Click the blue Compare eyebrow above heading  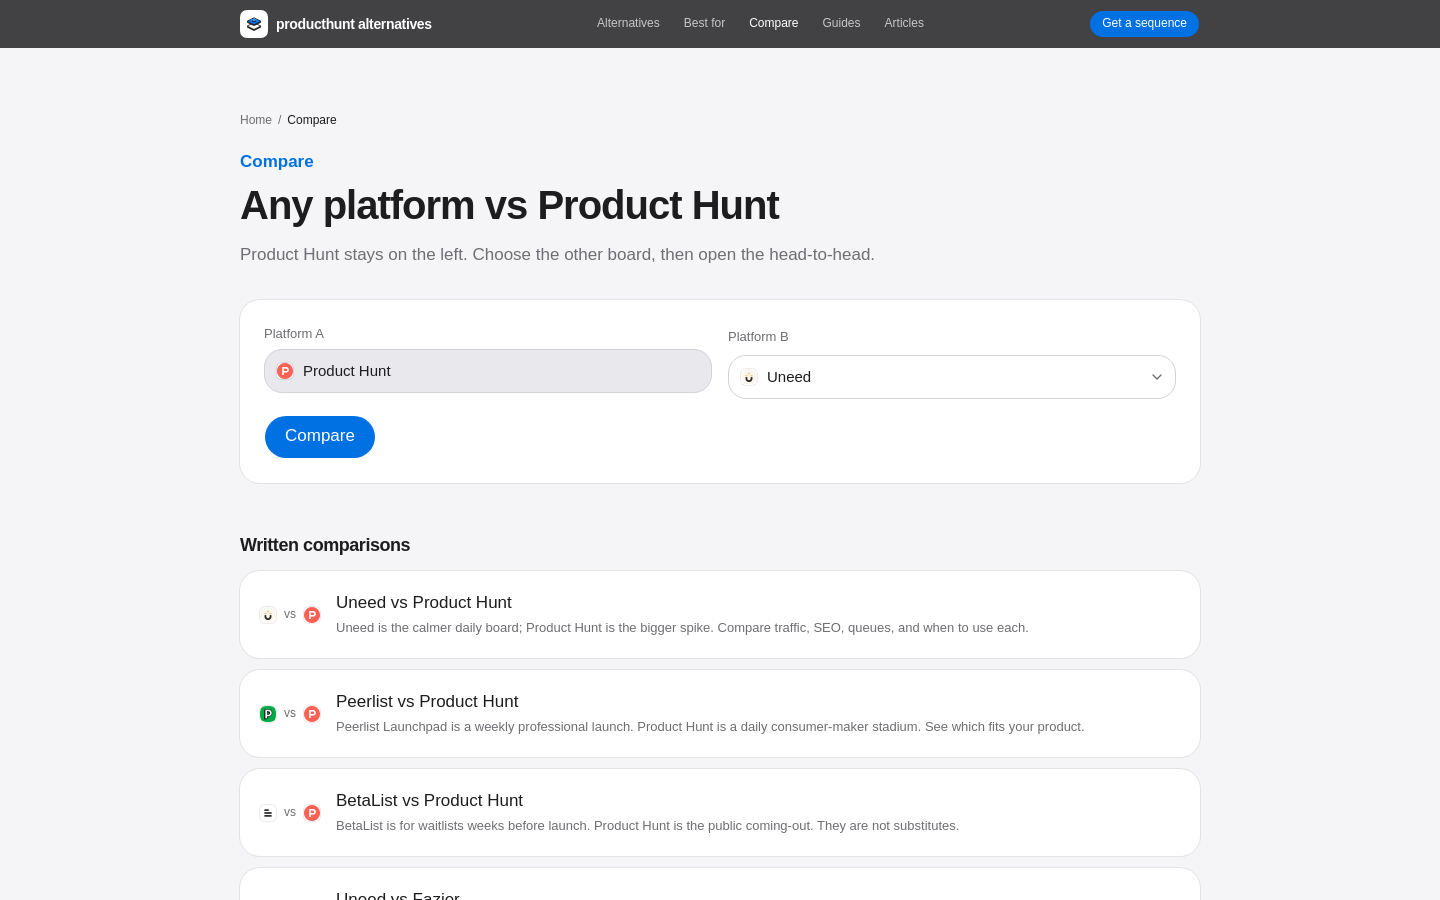coord(277,161)
